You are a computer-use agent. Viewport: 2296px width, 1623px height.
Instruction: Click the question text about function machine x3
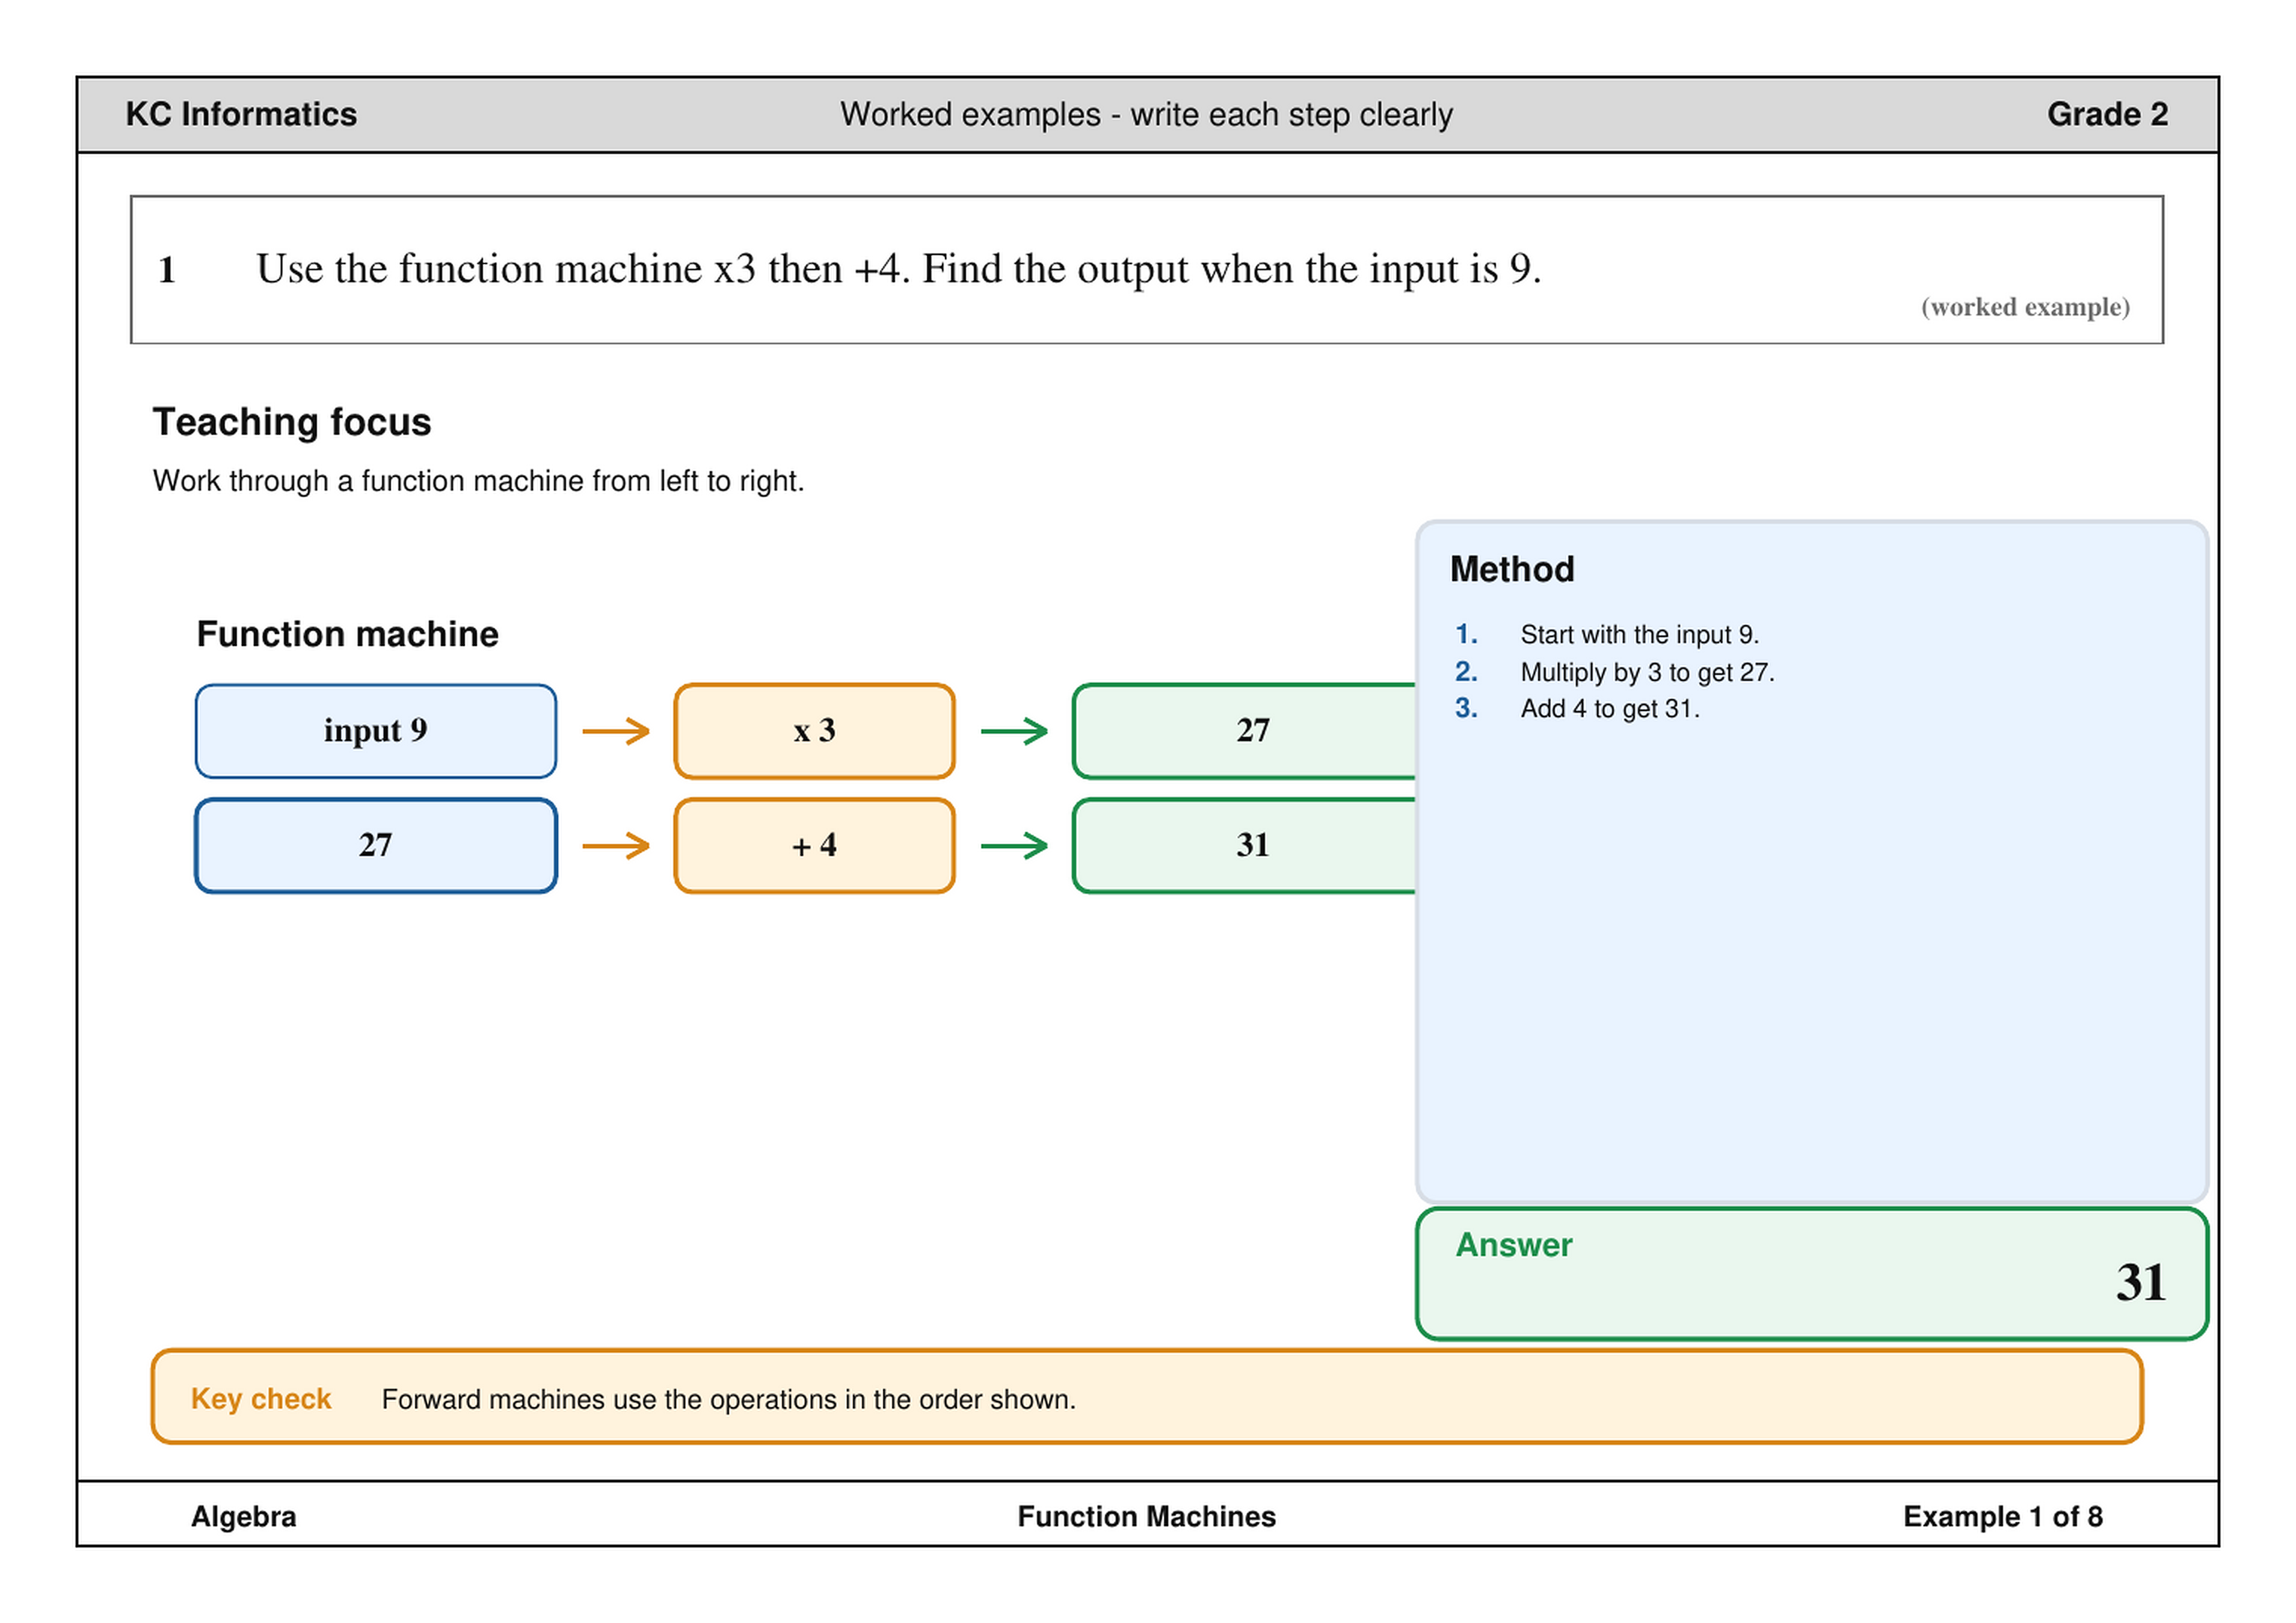[898, 268]
